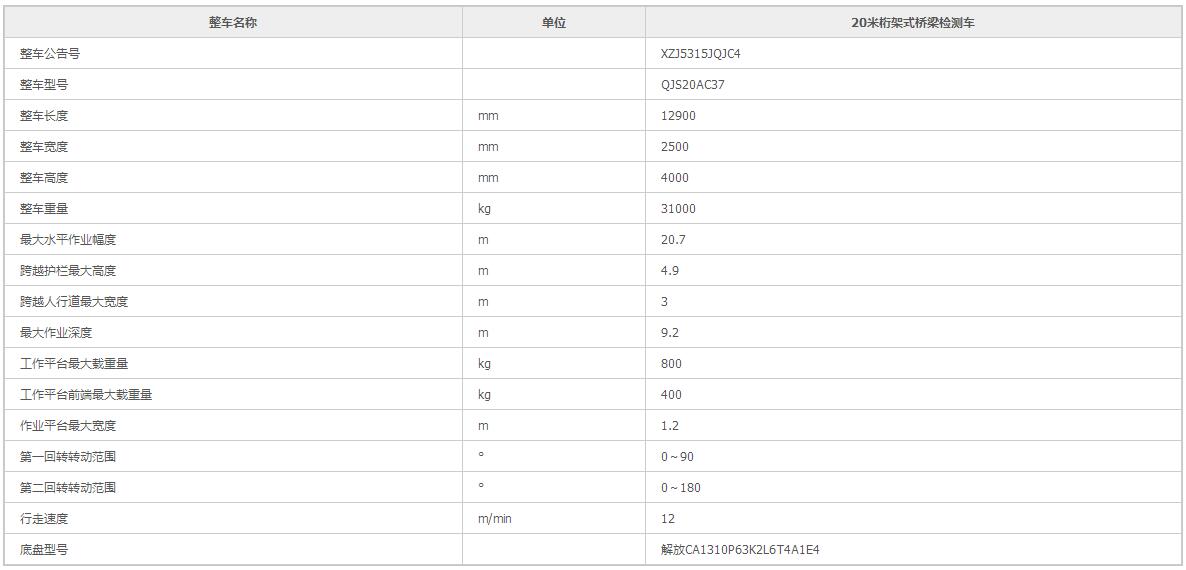The image size is (1186, 570).
Task: Select the 整车高度 row label
Action: pyautogui.click(x=44, y=178)
